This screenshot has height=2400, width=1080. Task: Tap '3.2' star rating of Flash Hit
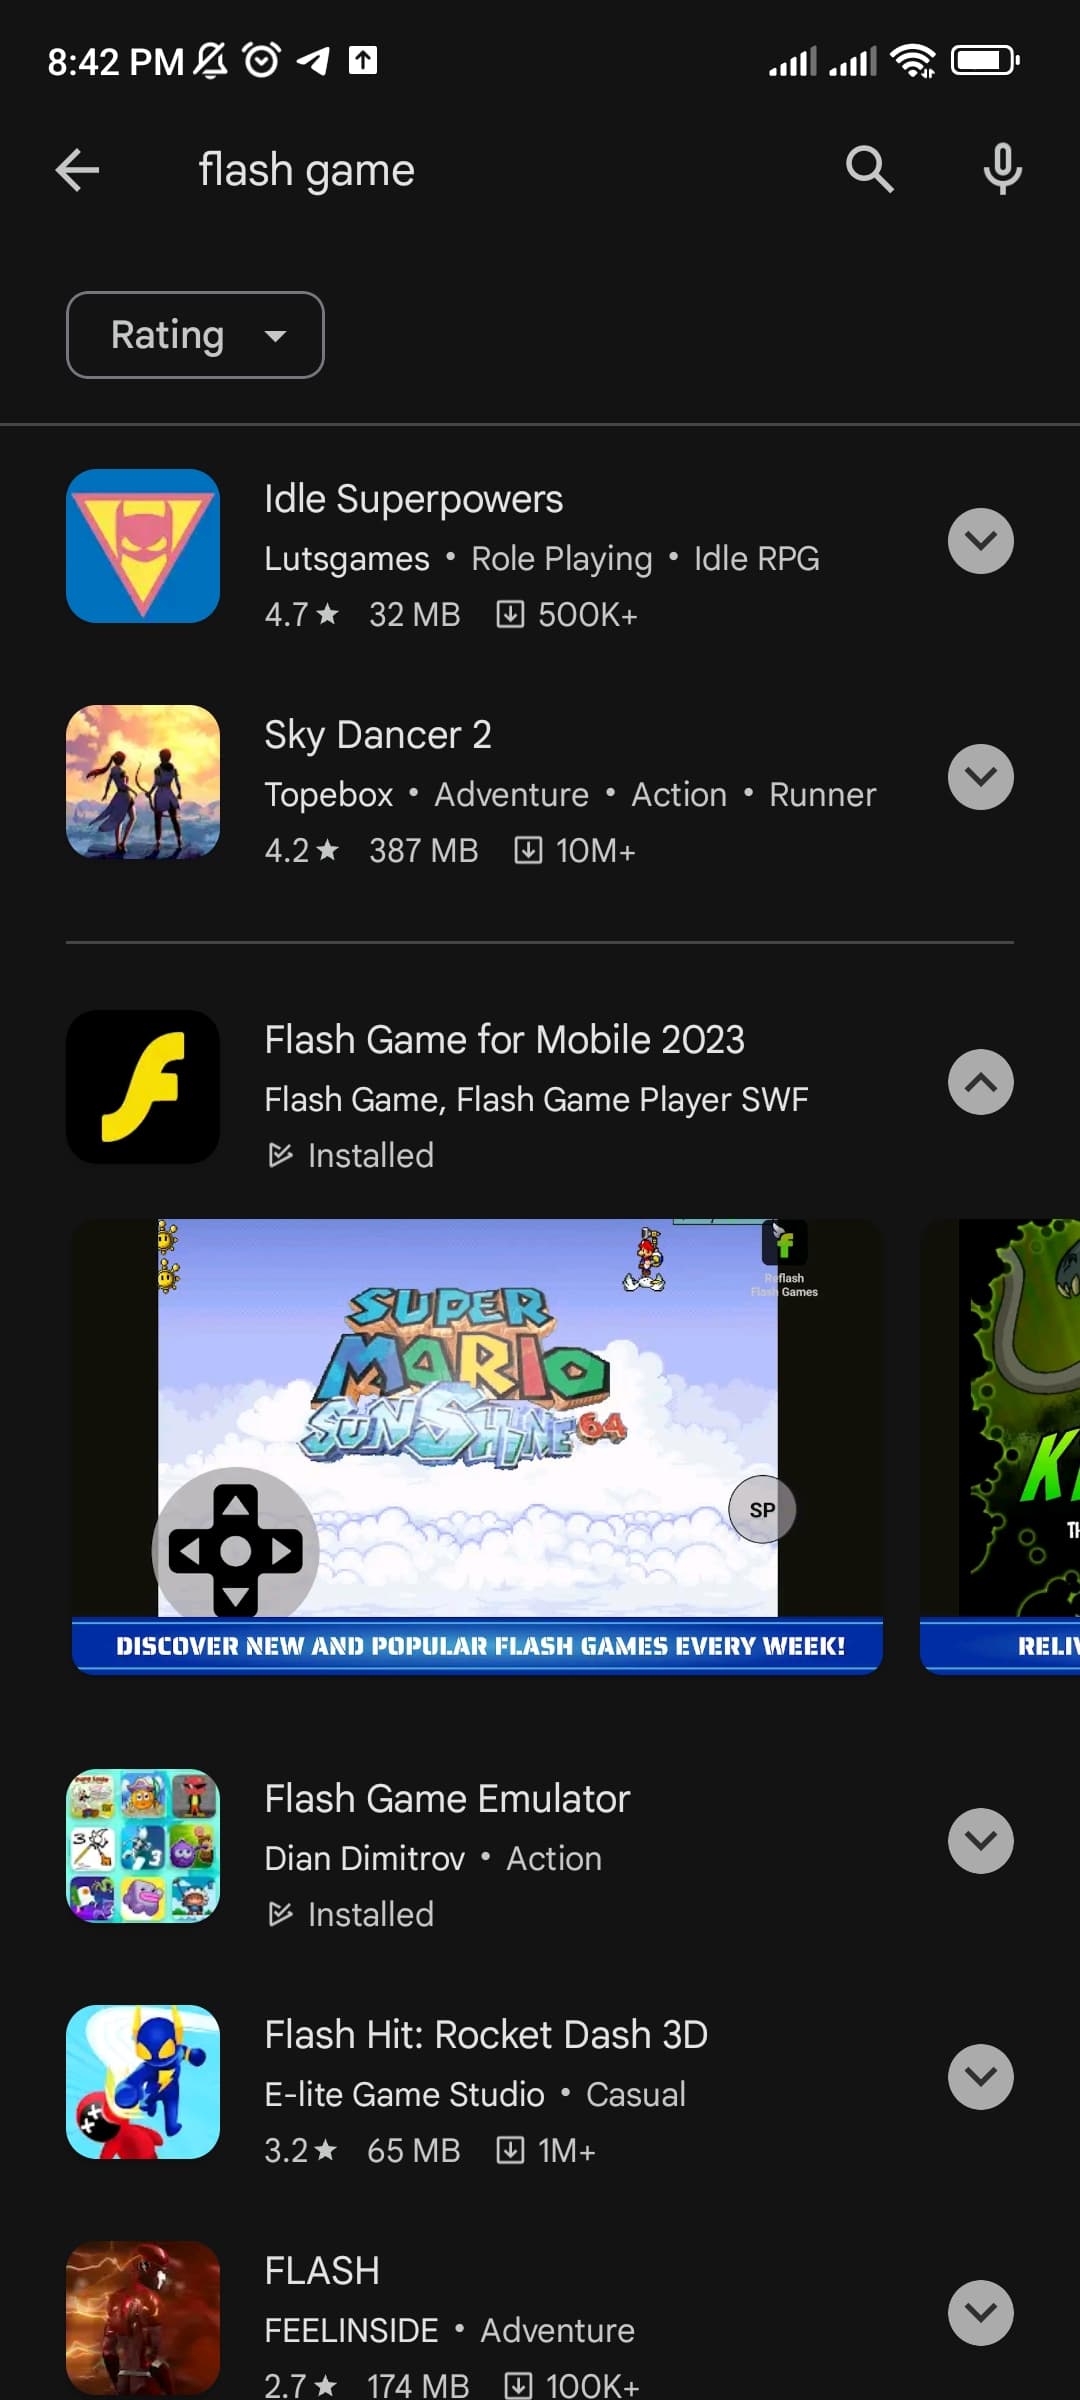click(301, 2151)
